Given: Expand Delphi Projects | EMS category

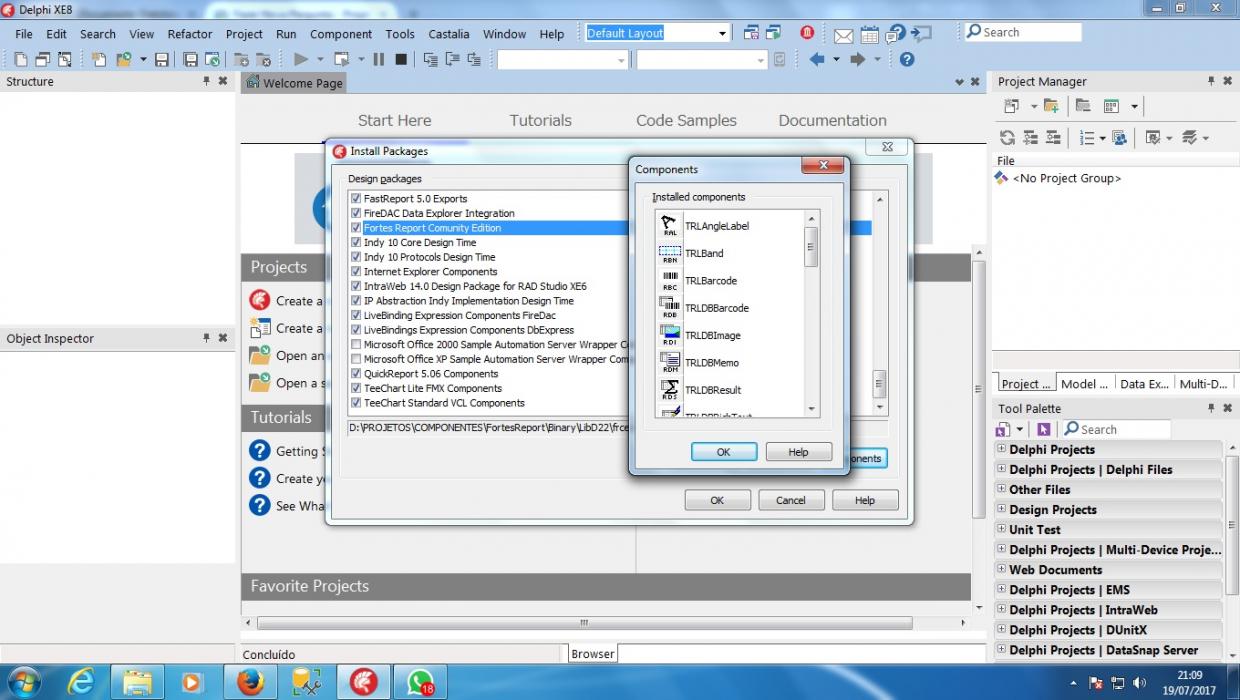Looking at the screenshot, I should pyautogui.click(x=1001, y=589).
